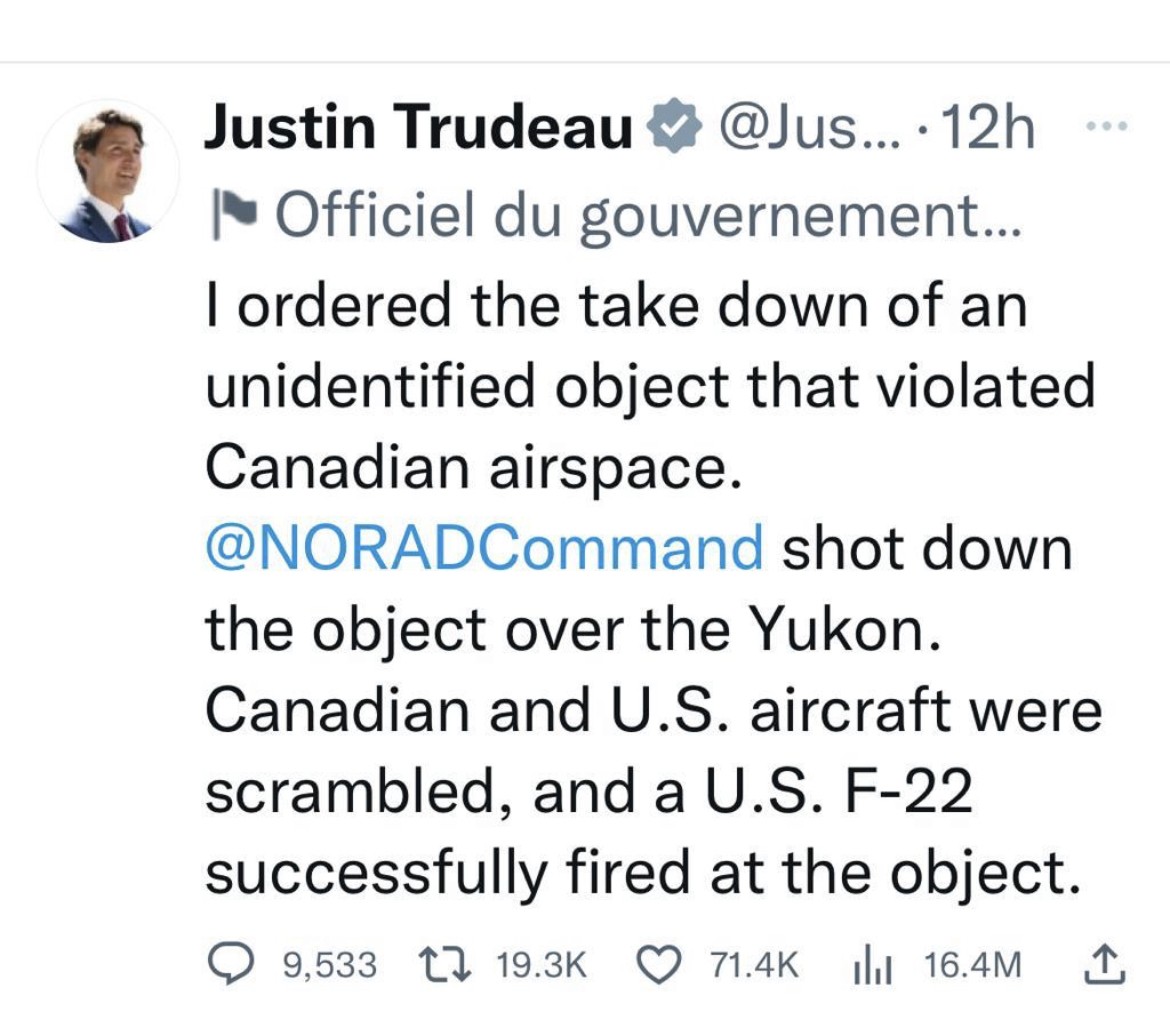Click the Justin Trudeau display name
This screenshot has width=1170, height=1022.
tap(418, 126)
